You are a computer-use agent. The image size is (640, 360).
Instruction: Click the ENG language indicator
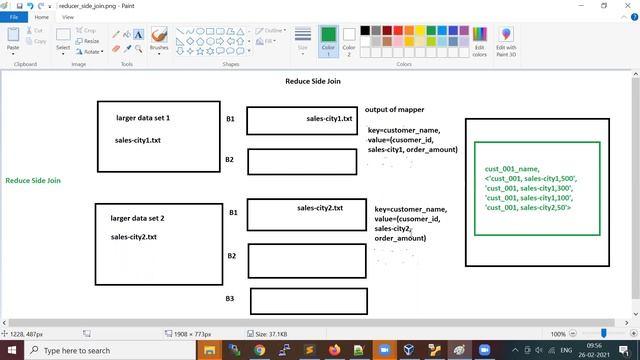[x=566, y=350]
